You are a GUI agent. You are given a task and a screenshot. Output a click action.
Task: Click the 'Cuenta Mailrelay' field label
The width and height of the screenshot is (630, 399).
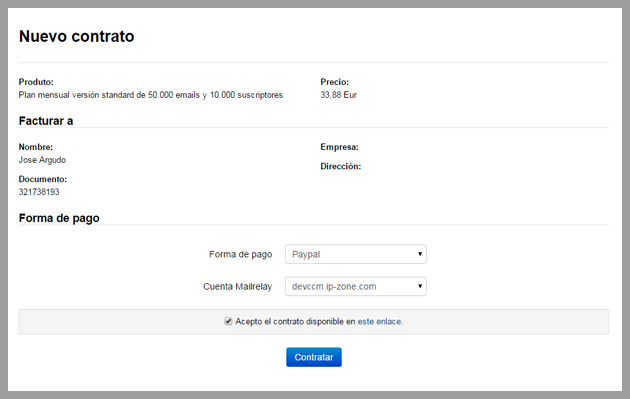pos(237,286)
